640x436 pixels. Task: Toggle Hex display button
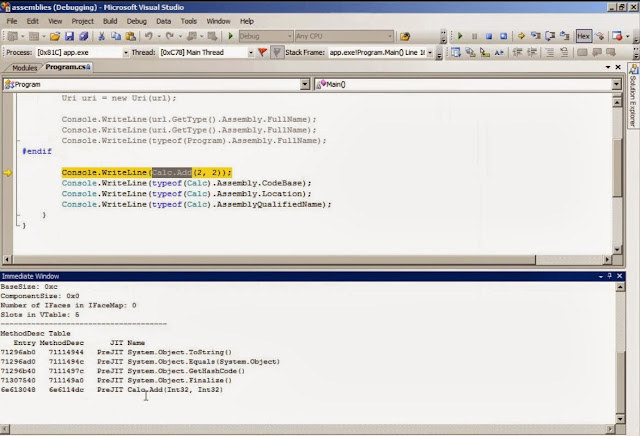tap(583, 36)
